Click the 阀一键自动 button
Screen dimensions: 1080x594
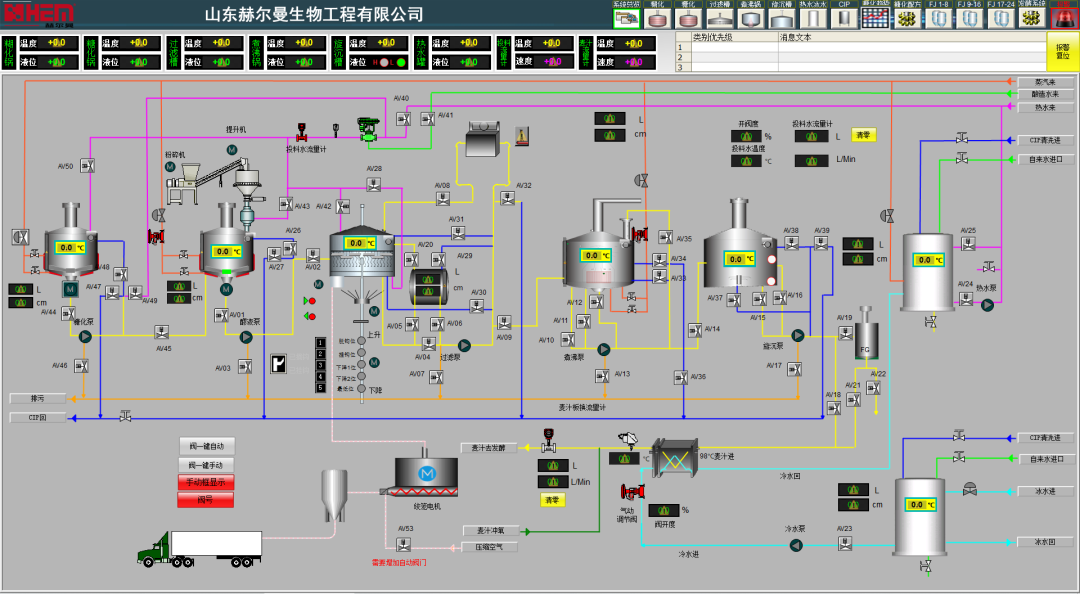[207, 445]
